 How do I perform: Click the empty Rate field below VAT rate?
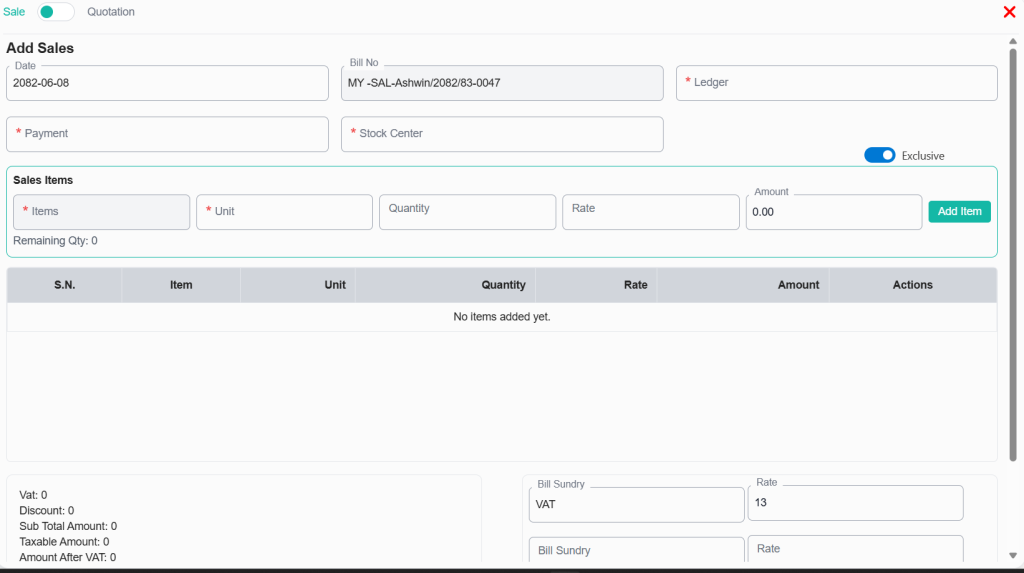click(855, 549)
